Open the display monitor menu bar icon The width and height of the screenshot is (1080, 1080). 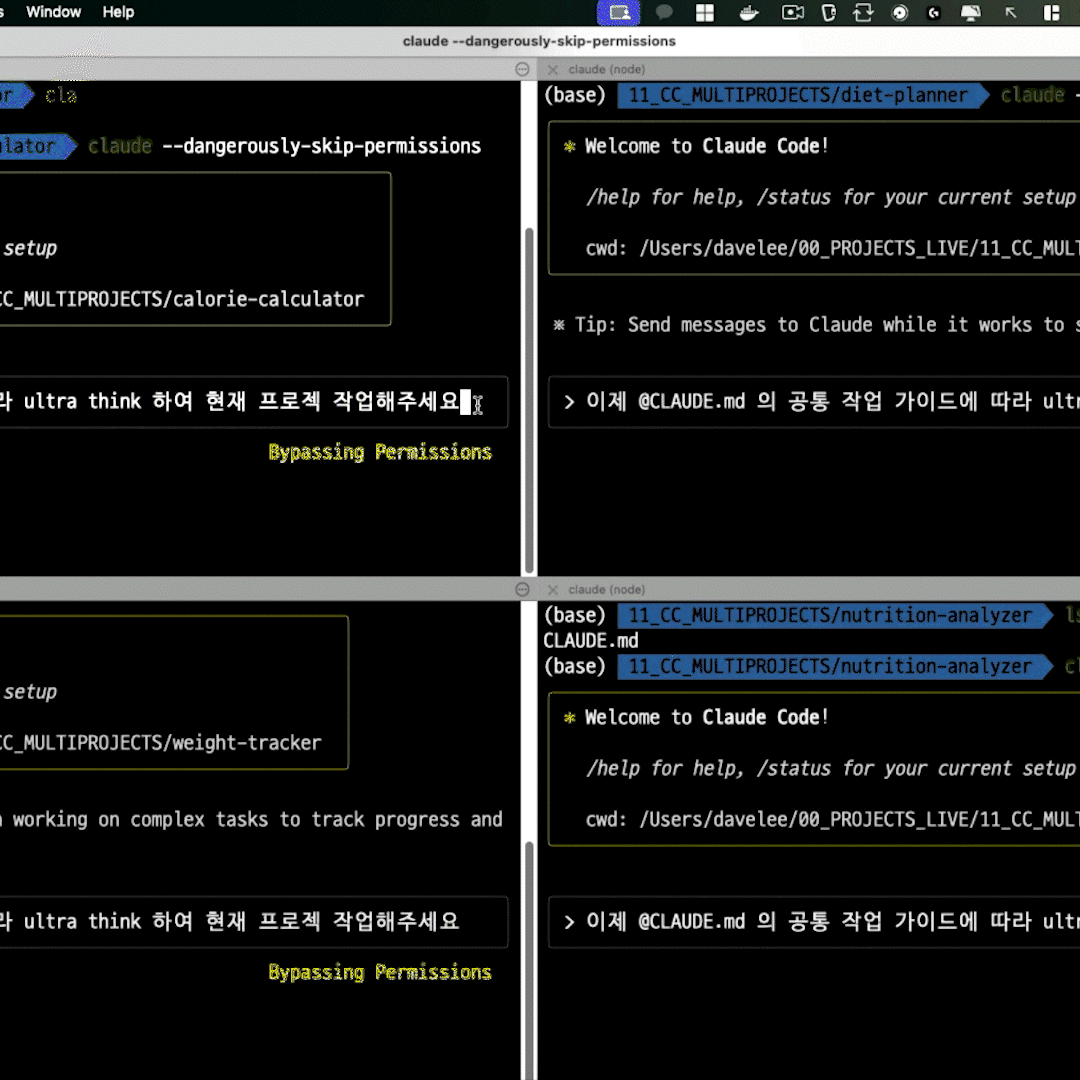pos(970,13)
